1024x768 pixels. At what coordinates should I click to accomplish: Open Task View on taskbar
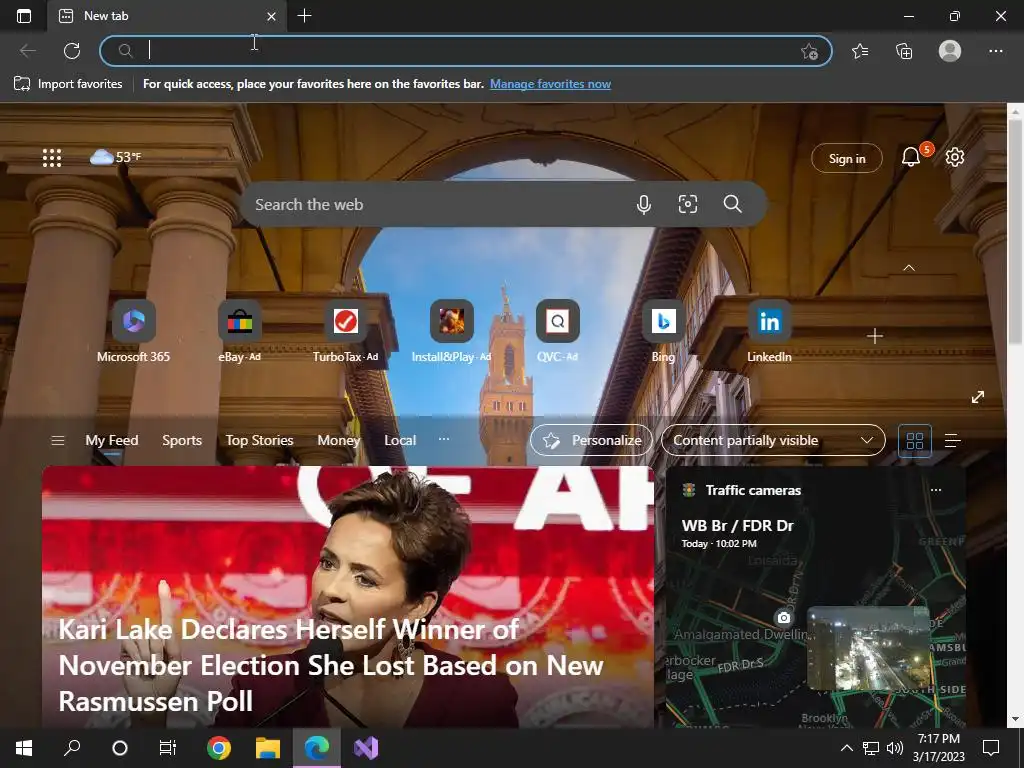(168, 748)
